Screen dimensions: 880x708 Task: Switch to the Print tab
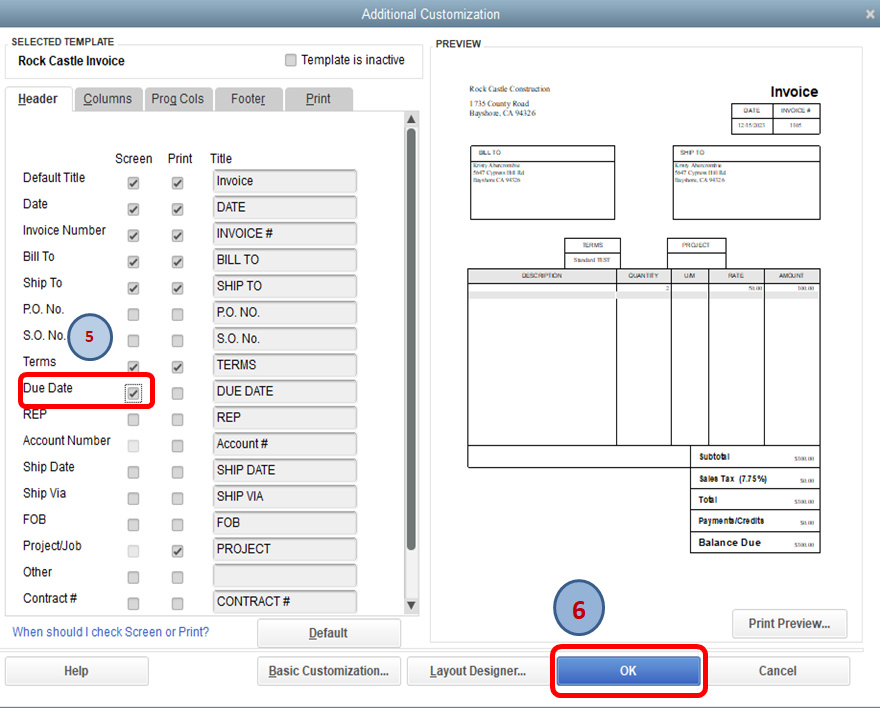pos(319,99)
